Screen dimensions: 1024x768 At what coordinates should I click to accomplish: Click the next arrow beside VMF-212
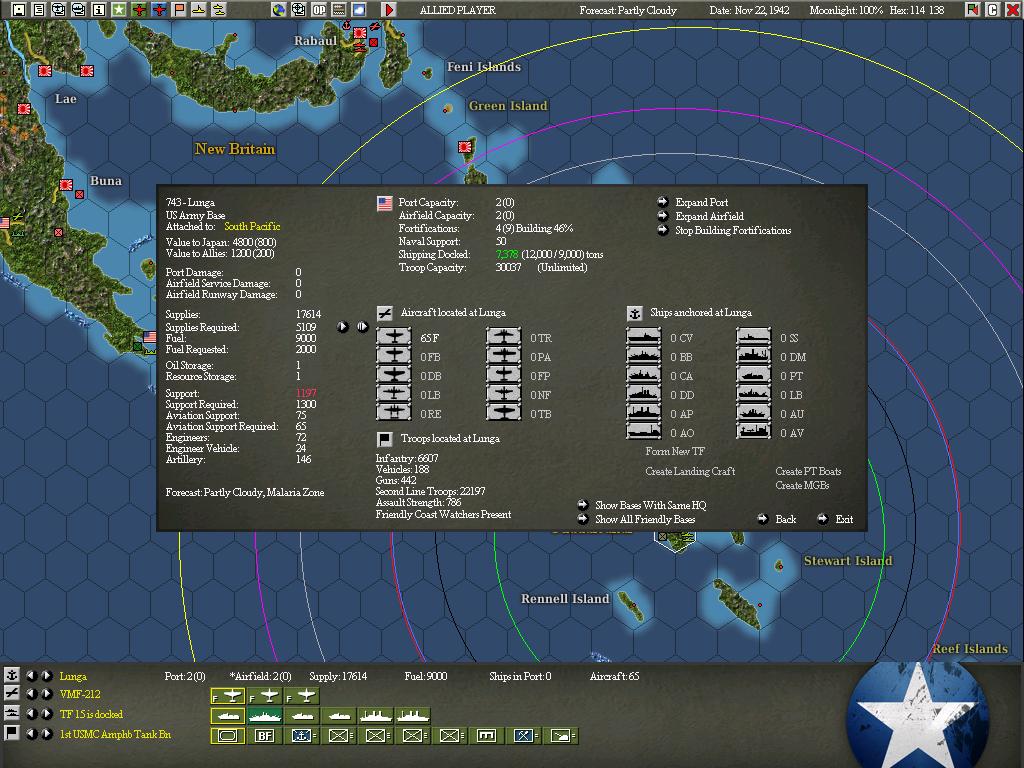[47, 694]
